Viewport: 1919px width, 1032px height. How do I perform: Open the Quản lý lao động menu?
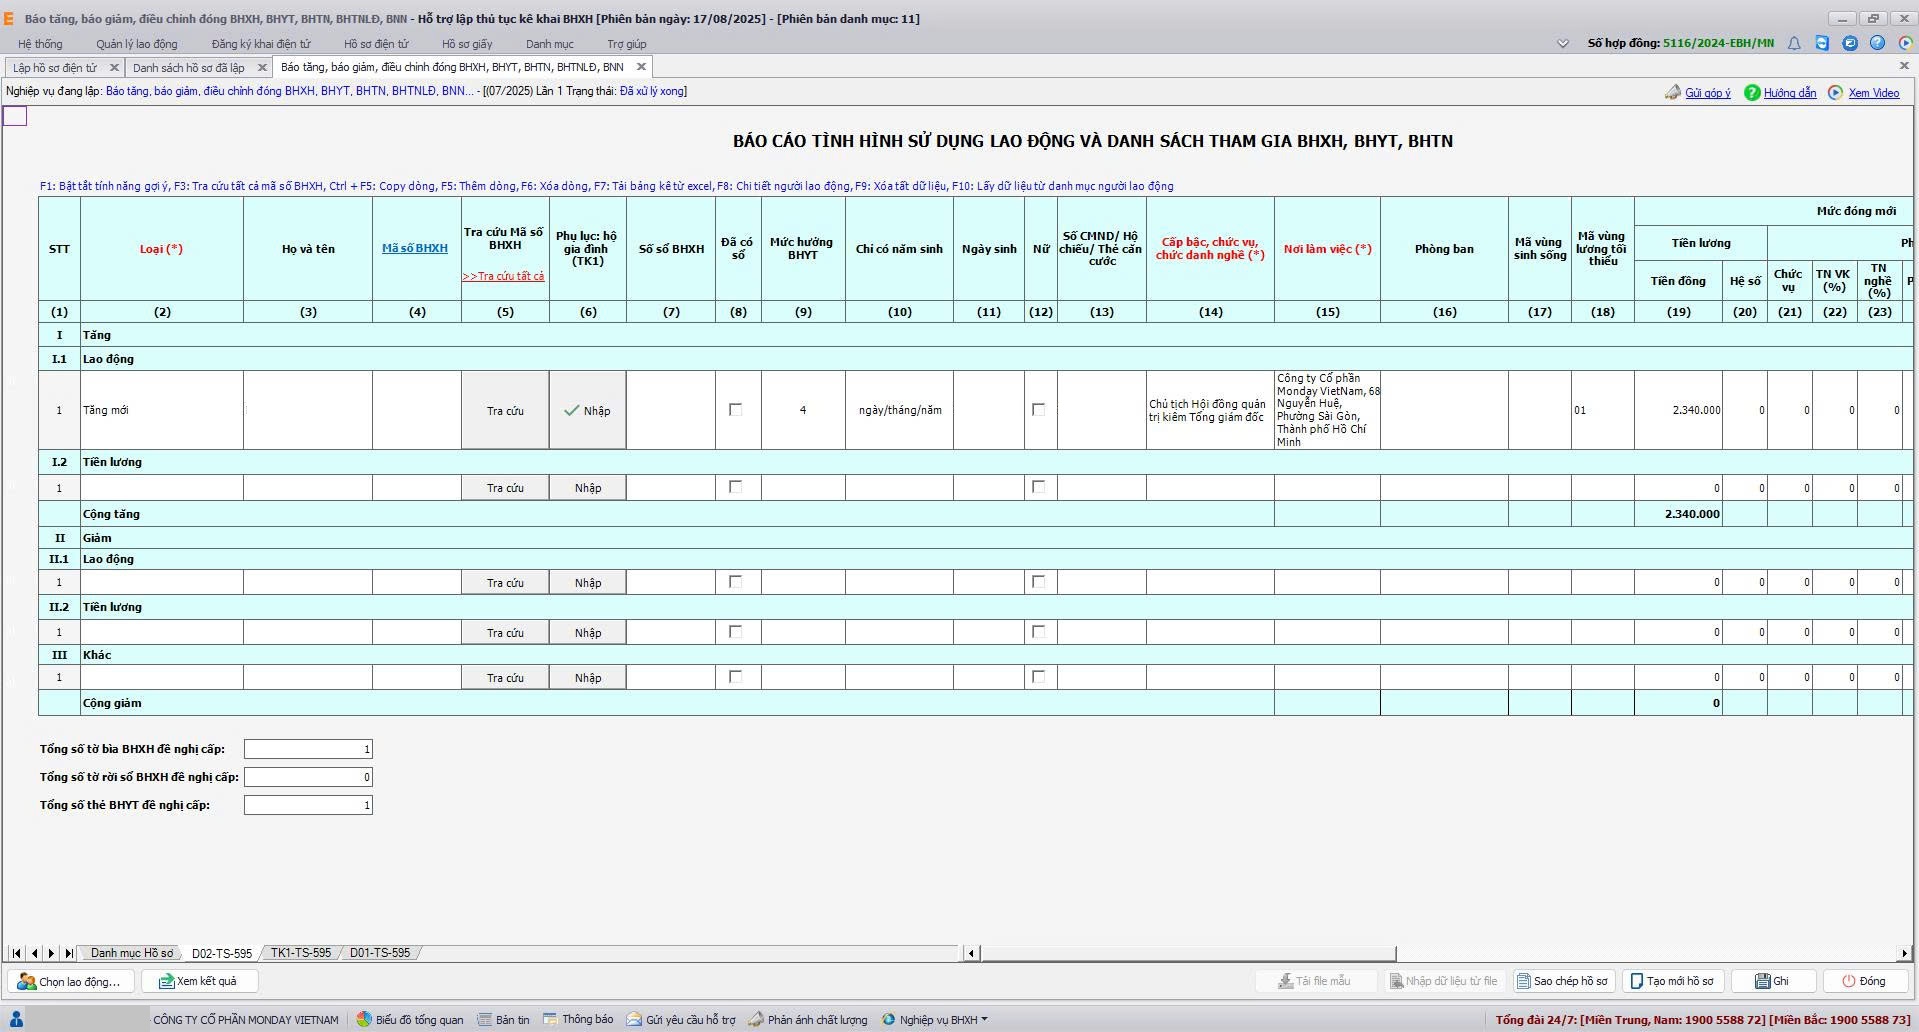tap(136, 44)
